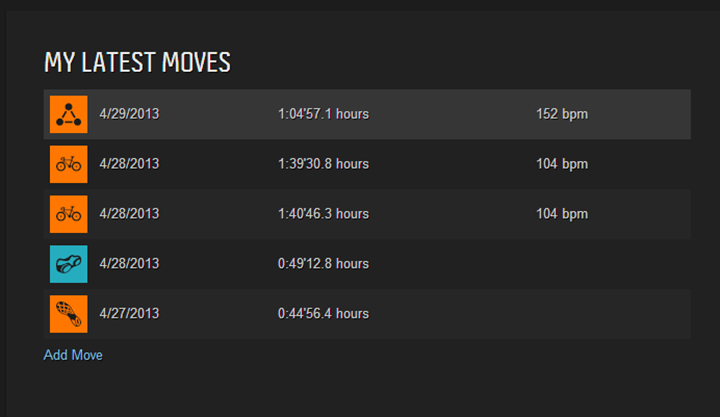Click the 152 bpm heart rate value
This screenshot has height=417, width=720.
[x=562, y=114]
